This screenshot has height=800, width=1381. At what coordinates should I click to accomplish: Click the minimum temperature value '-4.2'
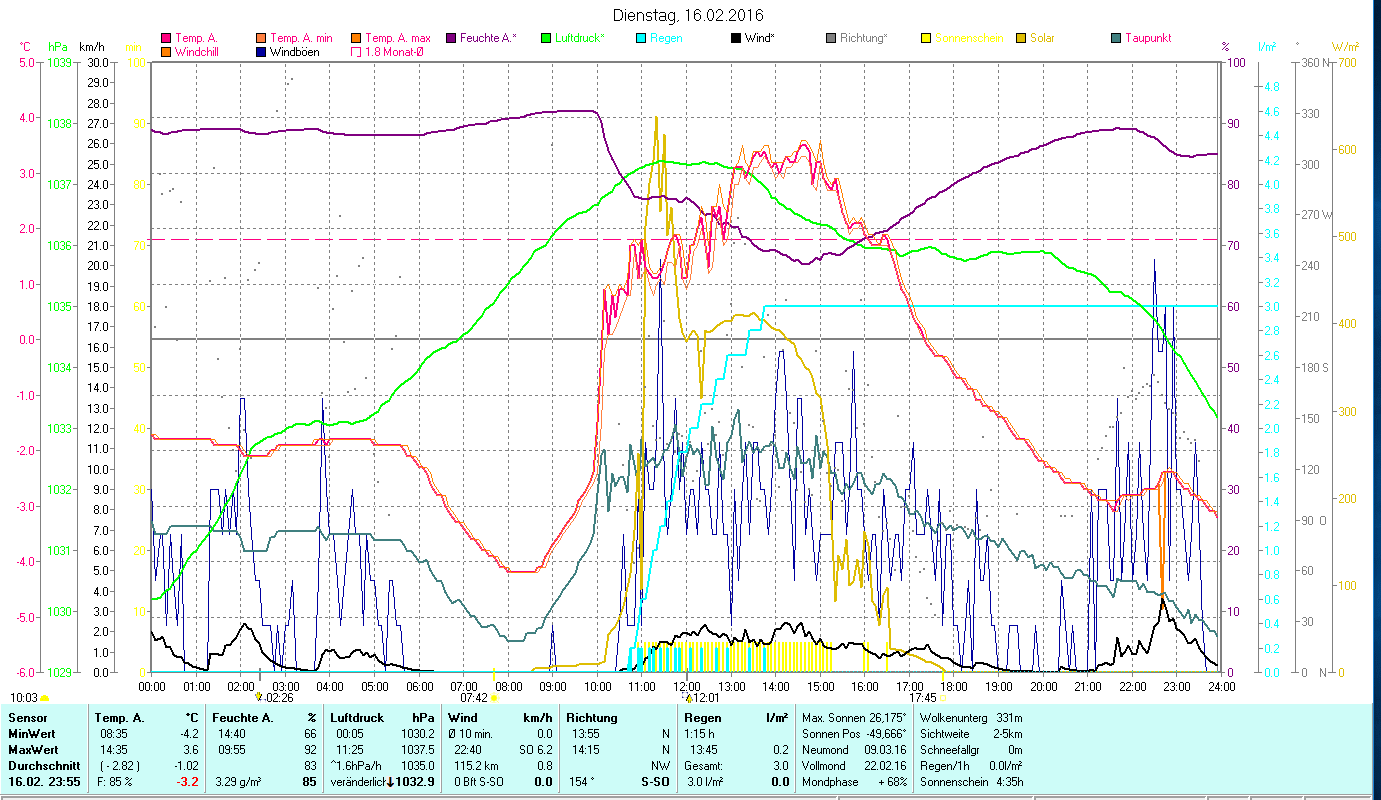(190, 734)
